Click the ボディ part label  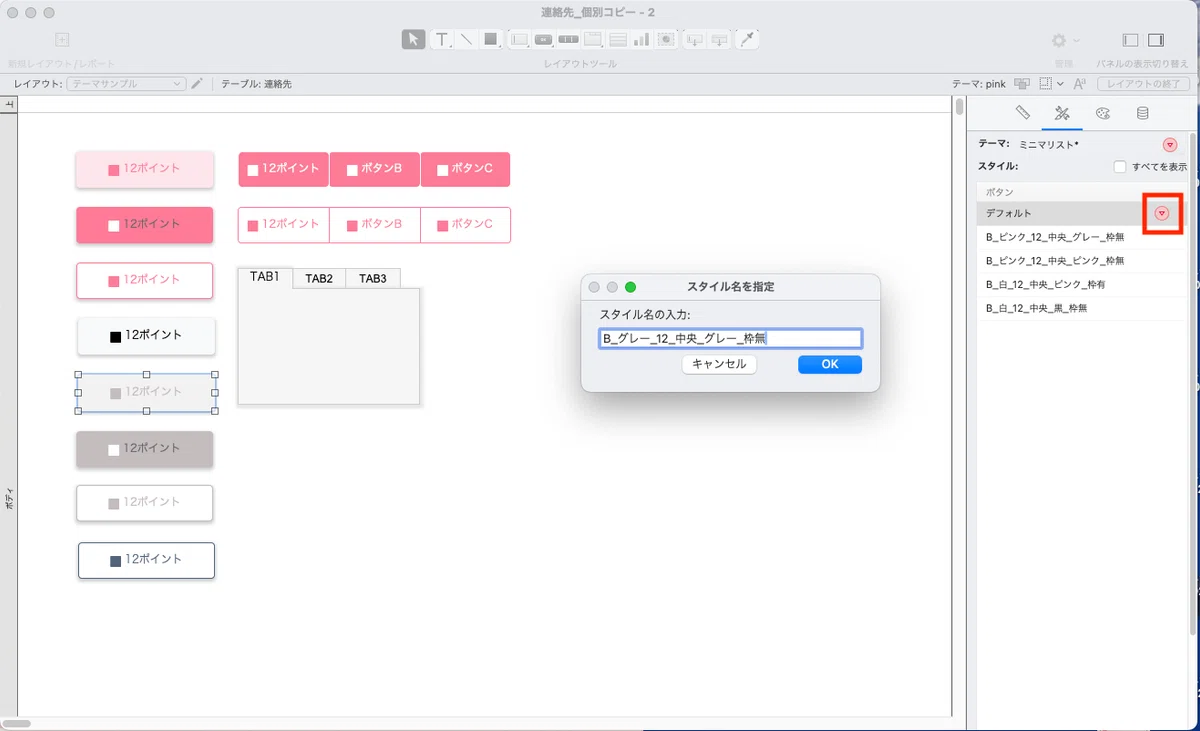pyautogui.click(x=9, y=500)
